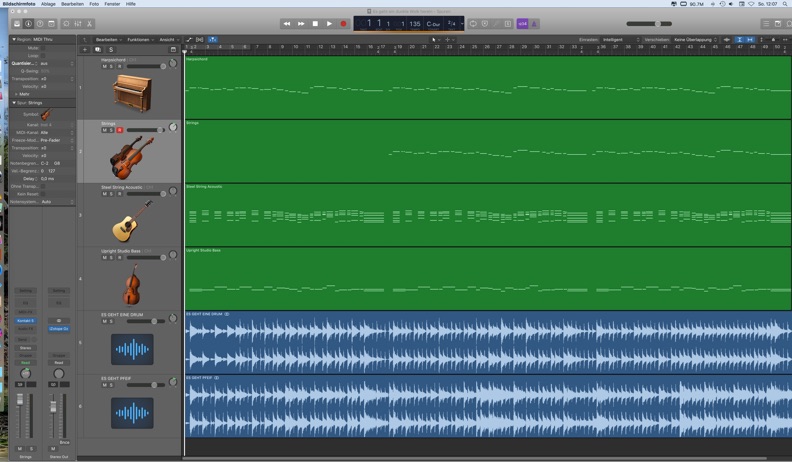Solo the Harpsichord track
The image size is (792, 462).
[112, 66]
